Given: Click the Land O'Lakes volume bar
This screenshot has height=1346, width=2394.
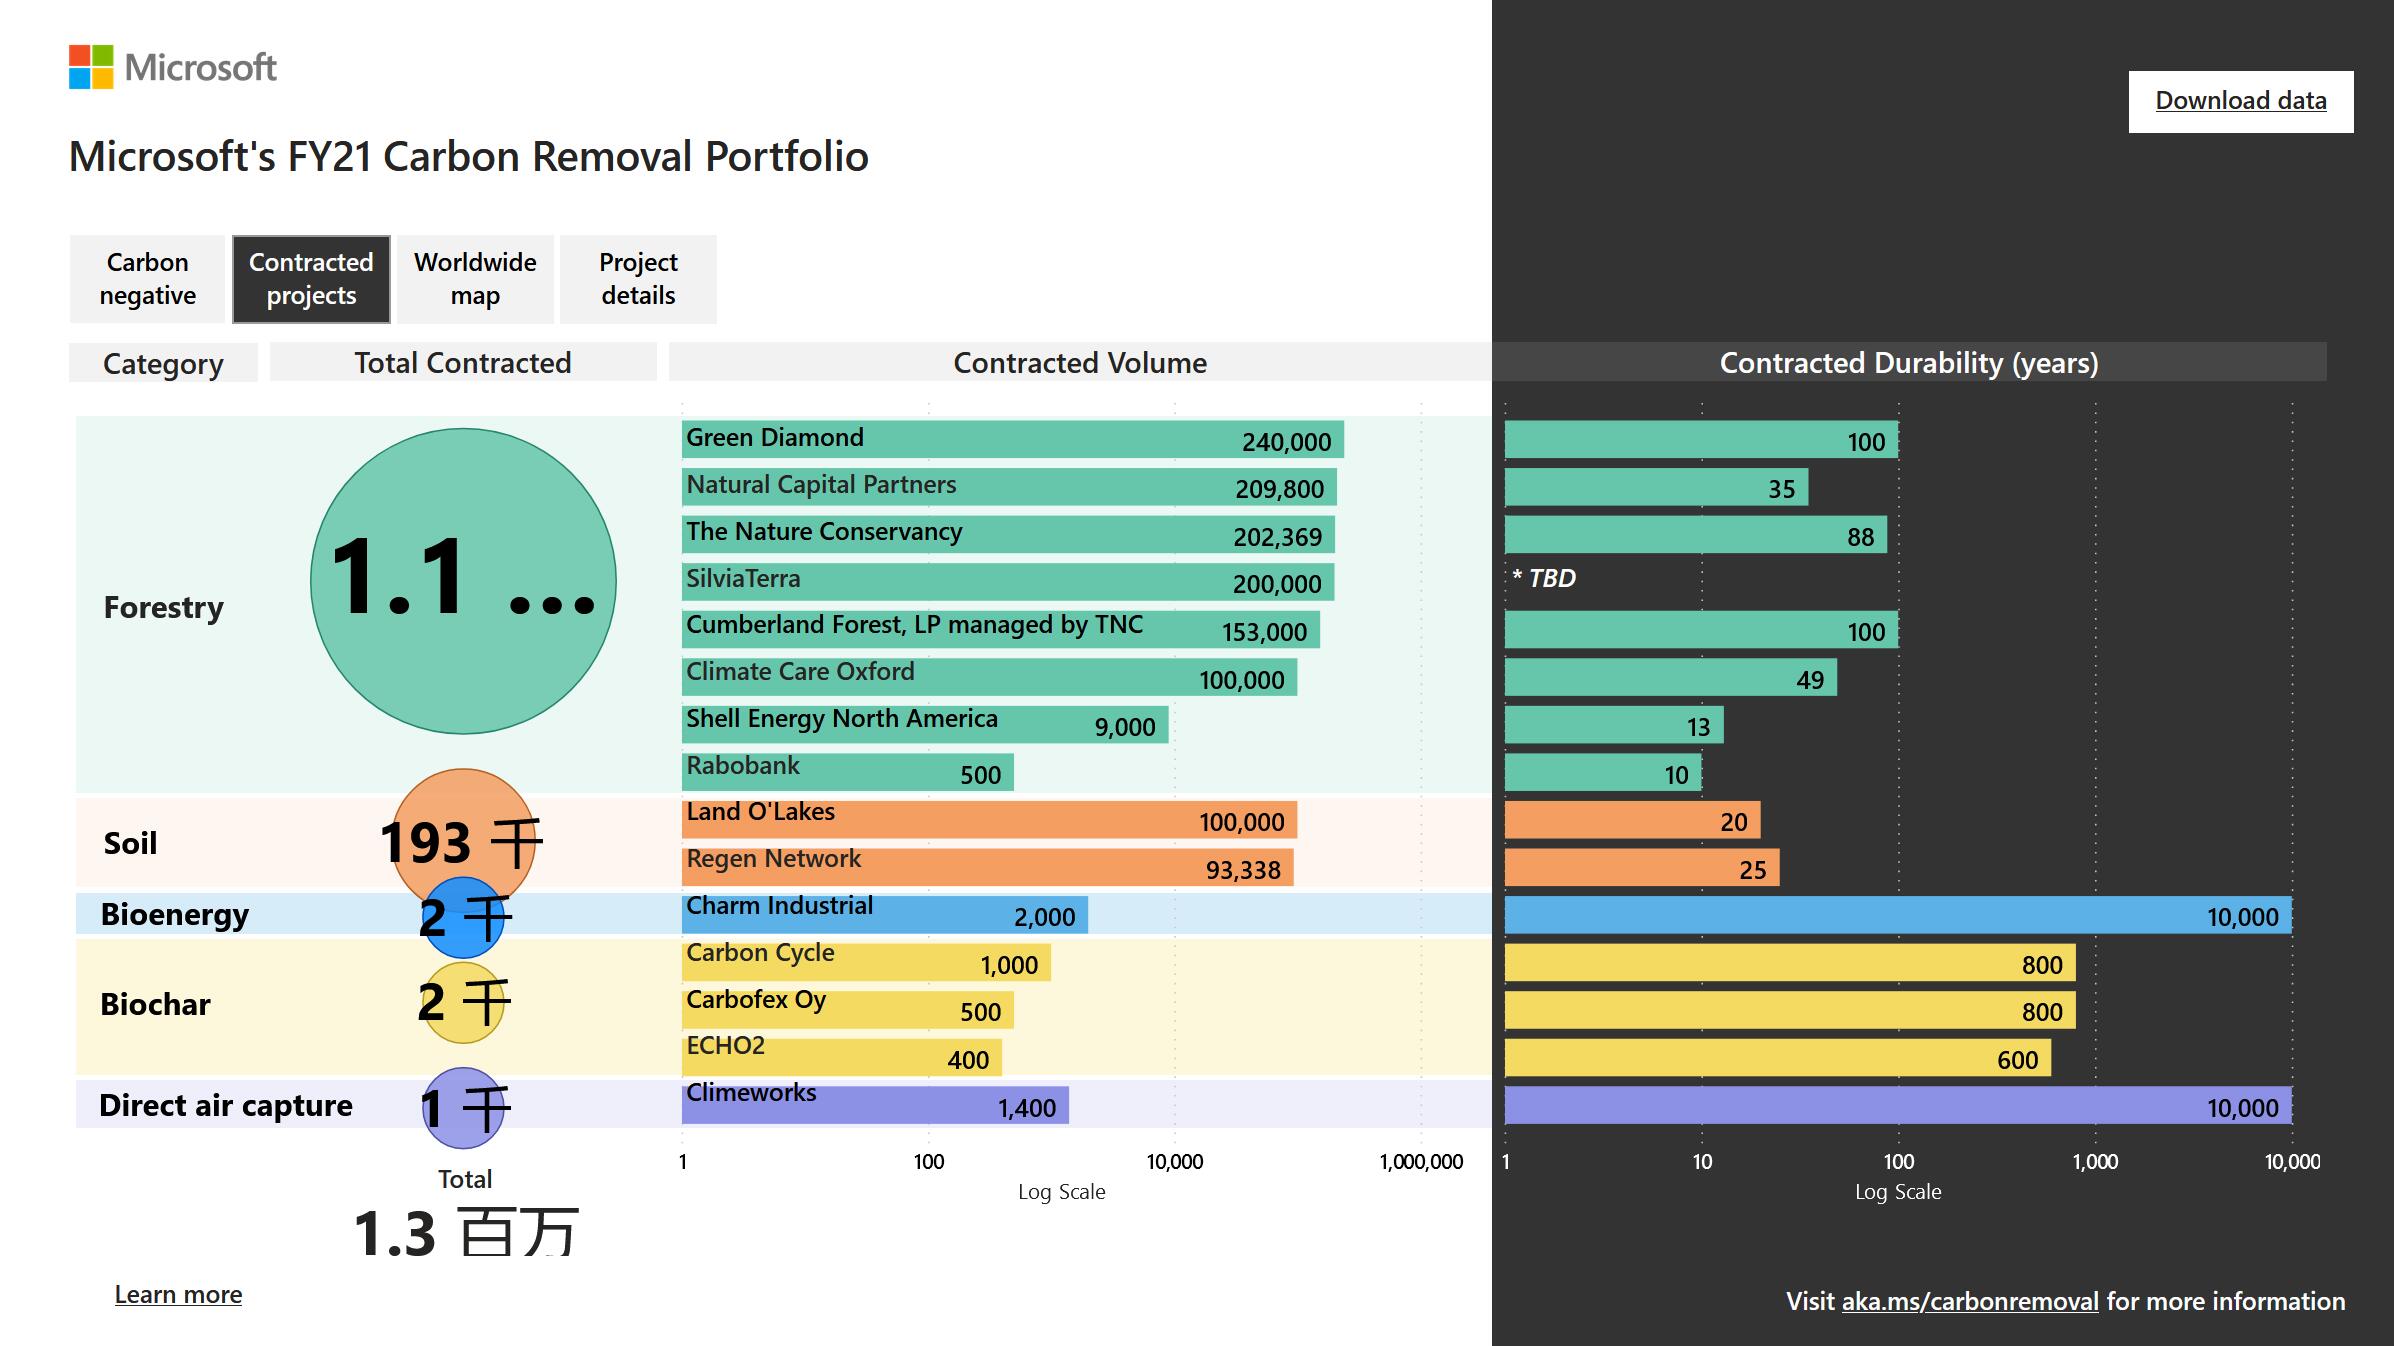Looking at the screenshot, I should click(x=990, y=820).
